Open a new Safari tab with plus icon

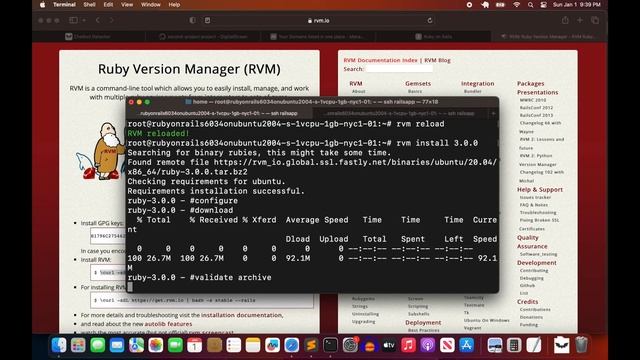[580, 20]
